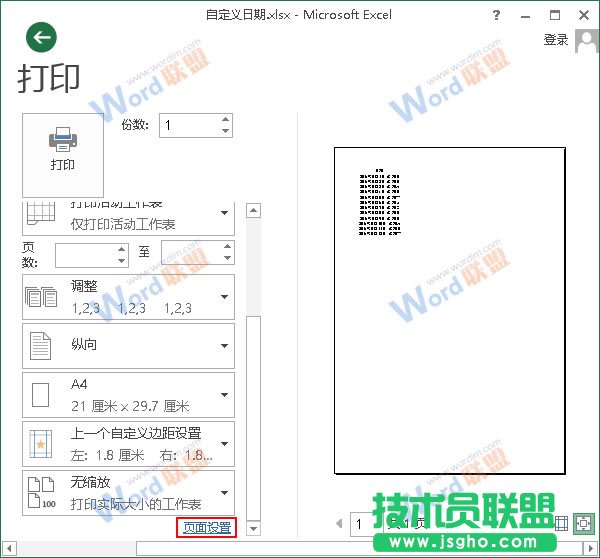Click the print preview page thumbnail
The height and width of the screenshot is (558, 600).
click(450, 310)
